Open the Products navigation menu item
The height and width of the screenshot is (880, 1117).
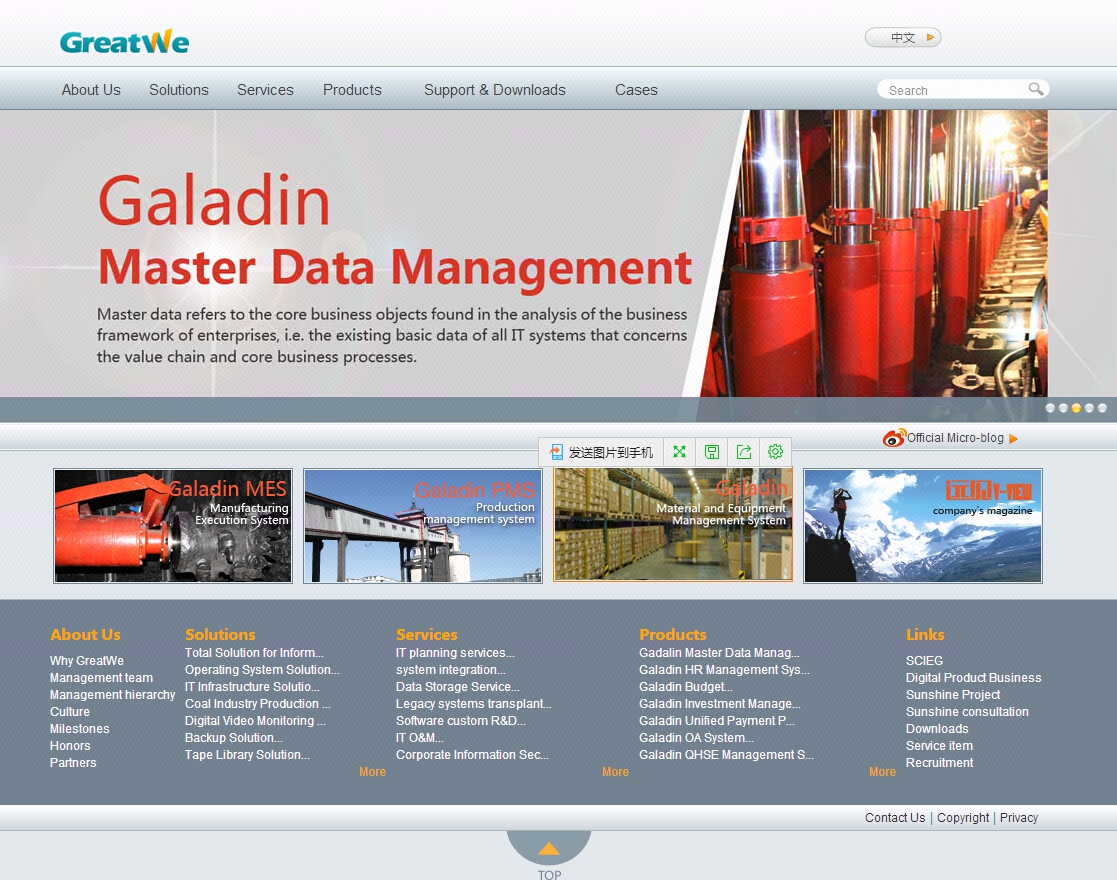[x=352, y=90]
